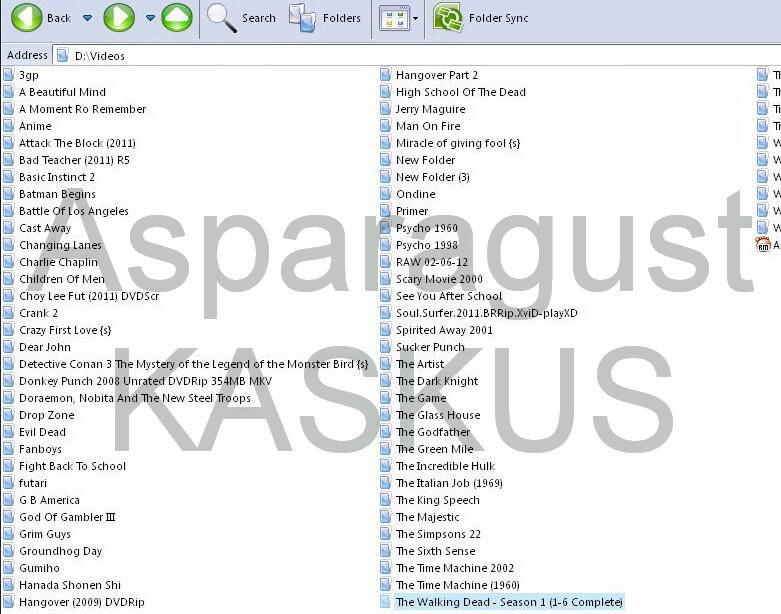Image resolution: width=781 pixels, height=614 pixels.
Task: Select the 3gp folder
Action: click(28, 75)
